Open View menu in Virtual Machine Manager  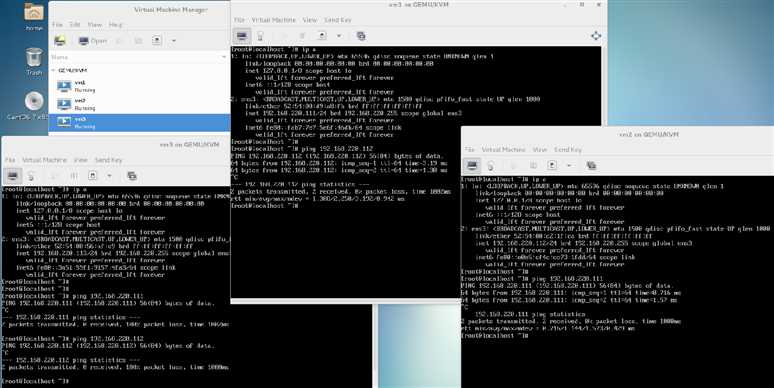[95, 24]
